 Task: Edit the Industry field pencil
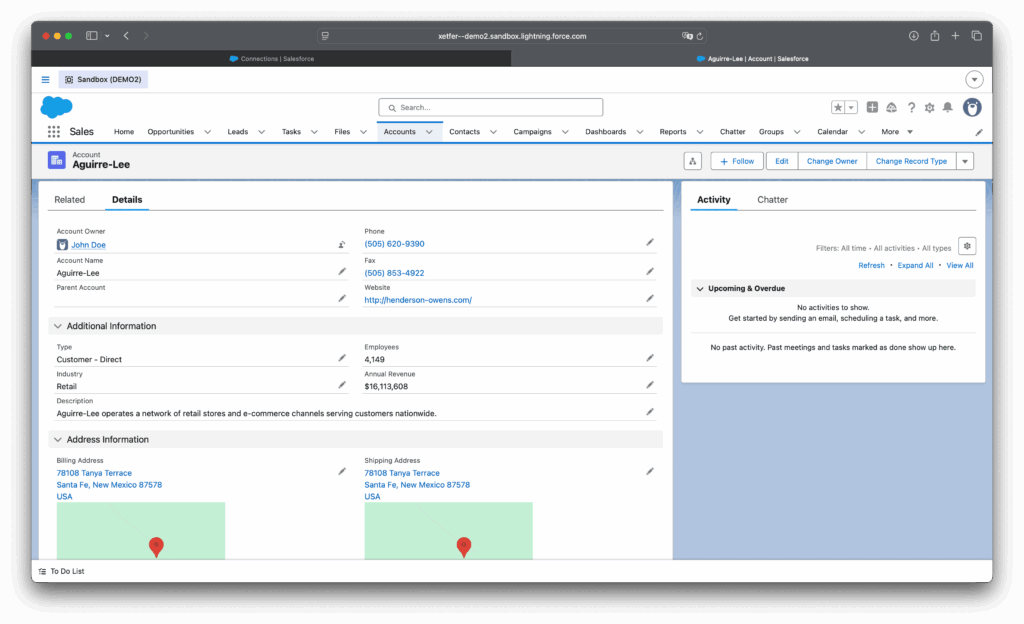(x=342, y=385)
